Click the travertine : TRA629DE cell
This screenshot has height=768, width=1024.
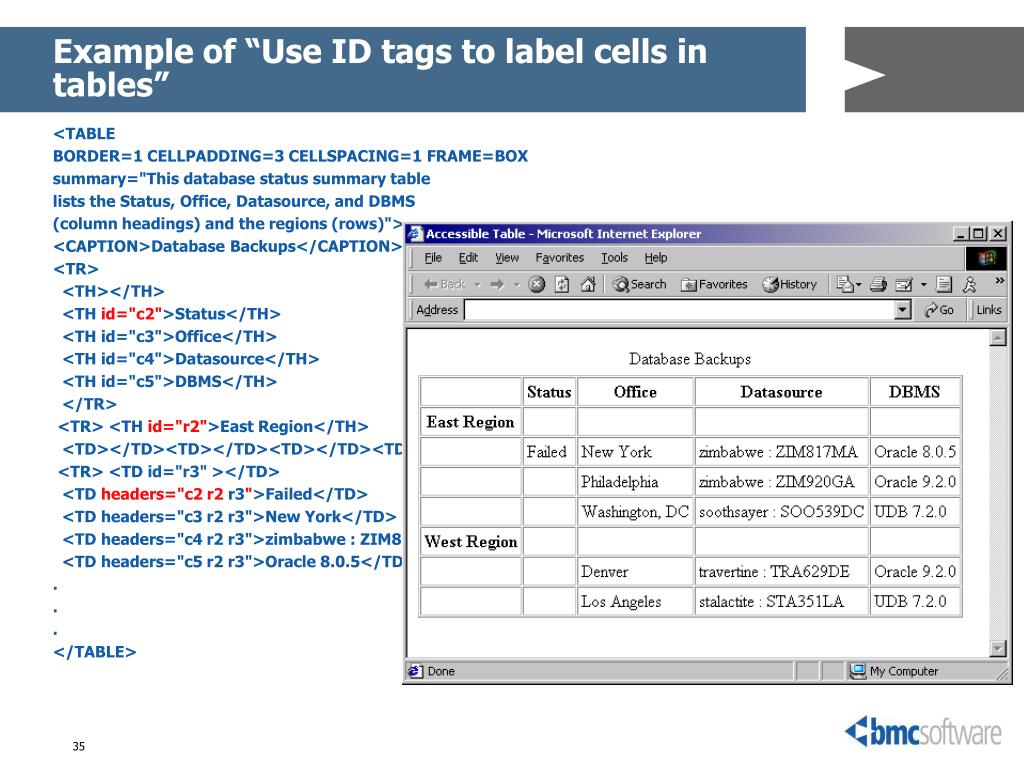[781, 571]
